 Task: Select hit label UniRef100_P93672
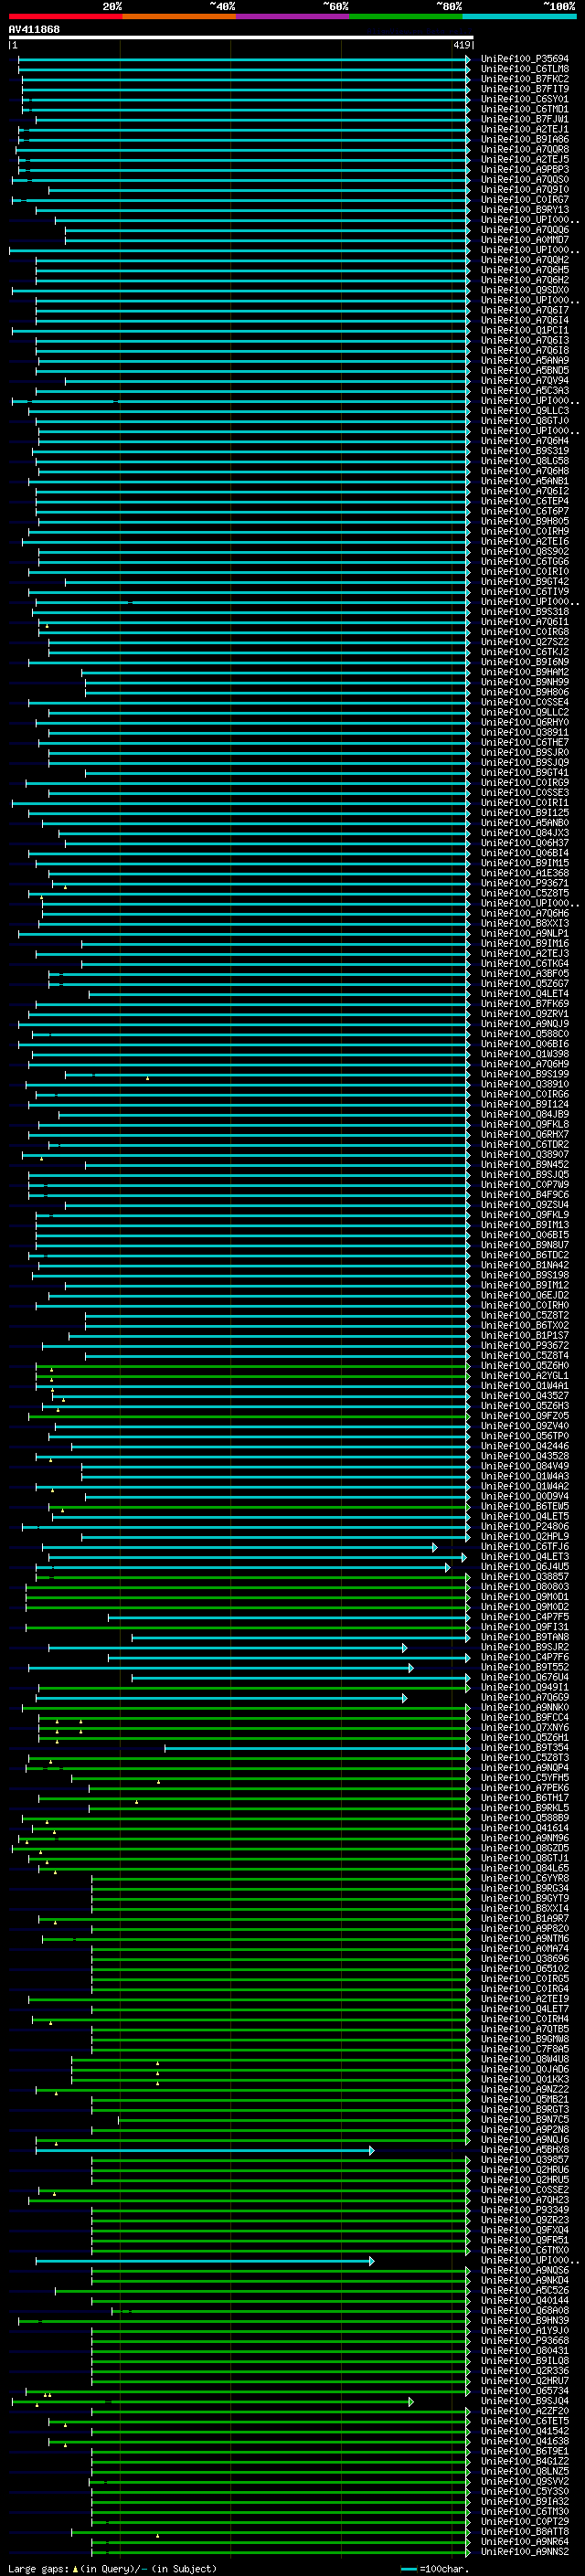[x=524, y=1345]
